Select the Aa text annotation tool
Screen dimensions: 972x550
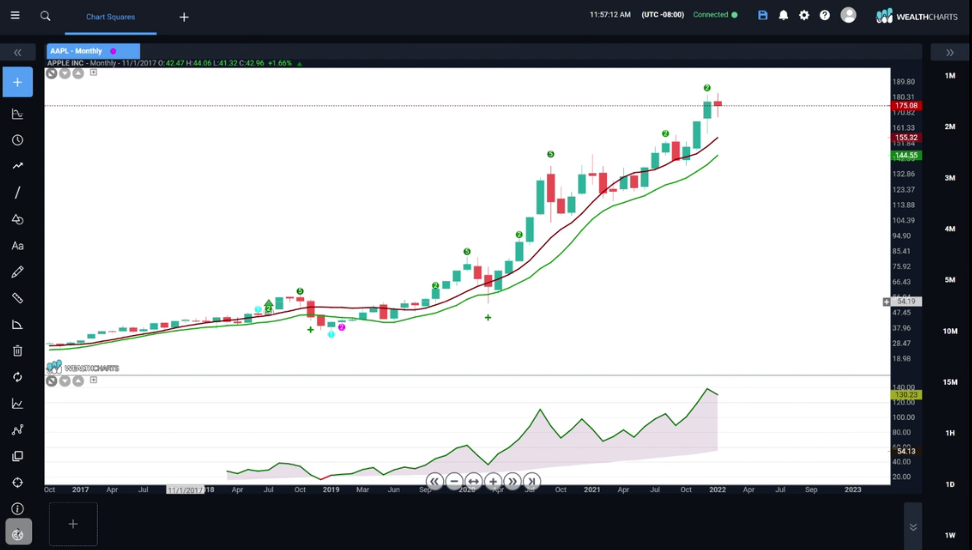pyautogui.click(x=17, y=246)
